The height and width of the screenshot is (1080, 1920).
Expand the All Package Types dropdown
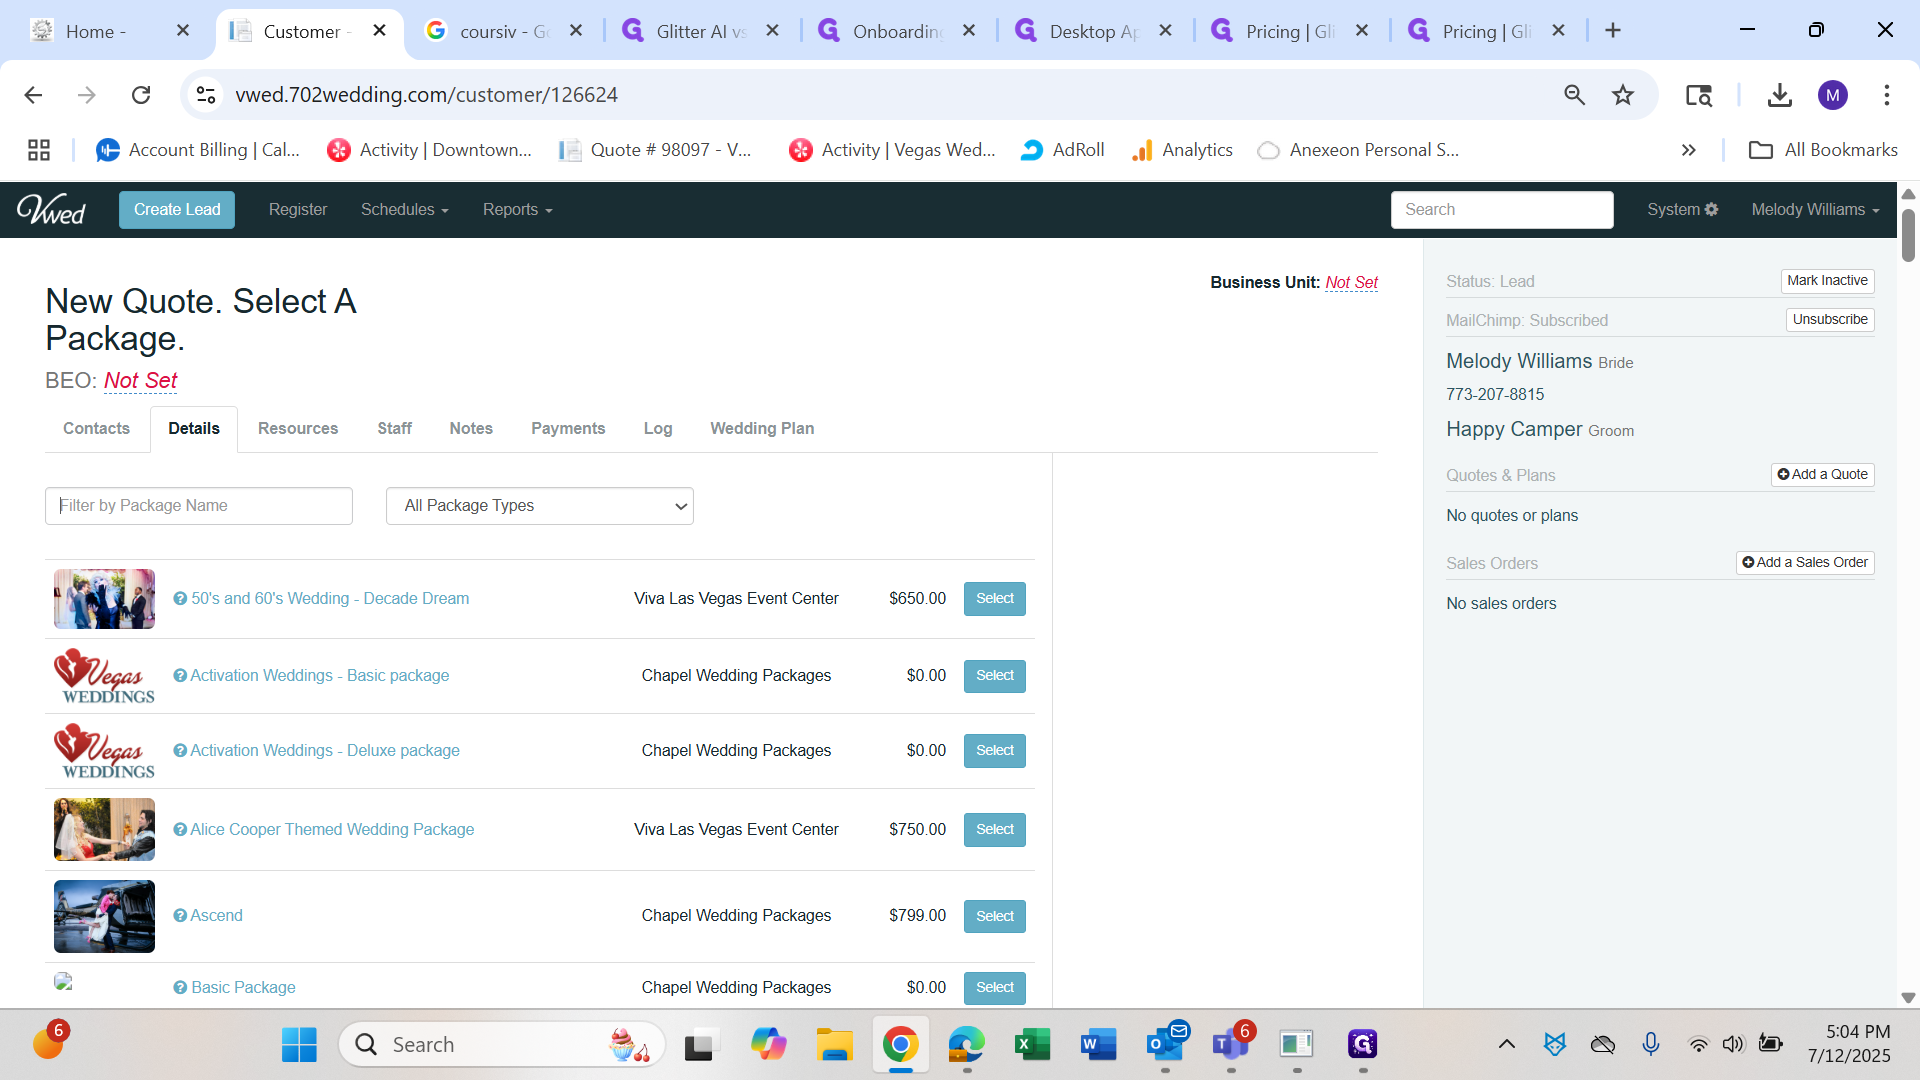click(x=539, y=506)
